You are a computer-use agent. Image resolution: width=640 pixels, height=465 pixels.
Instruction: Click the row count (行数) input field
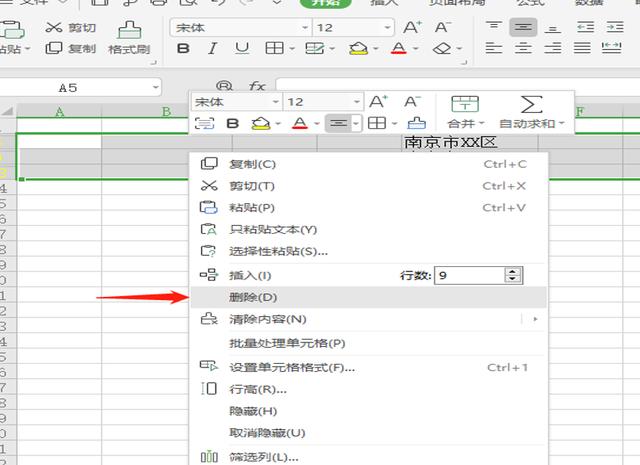click(470, 276)
